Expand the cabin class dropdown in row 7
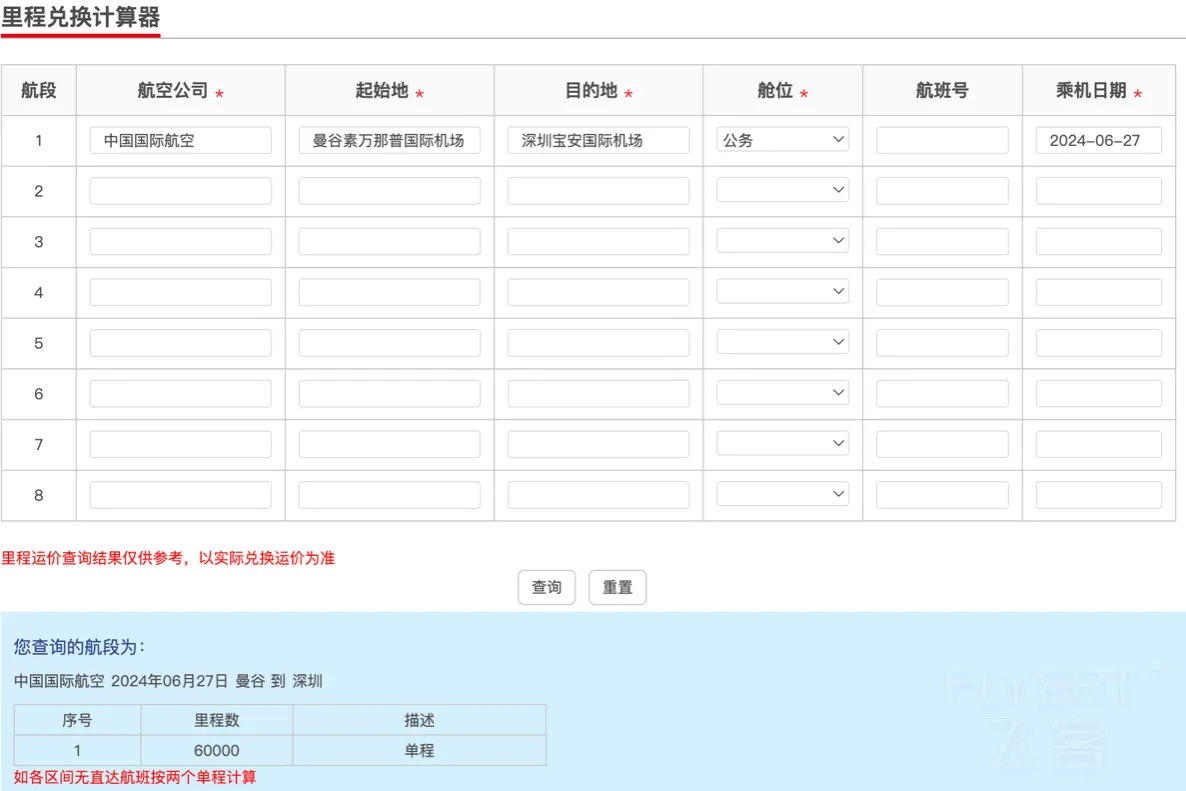 click(782, 444)
